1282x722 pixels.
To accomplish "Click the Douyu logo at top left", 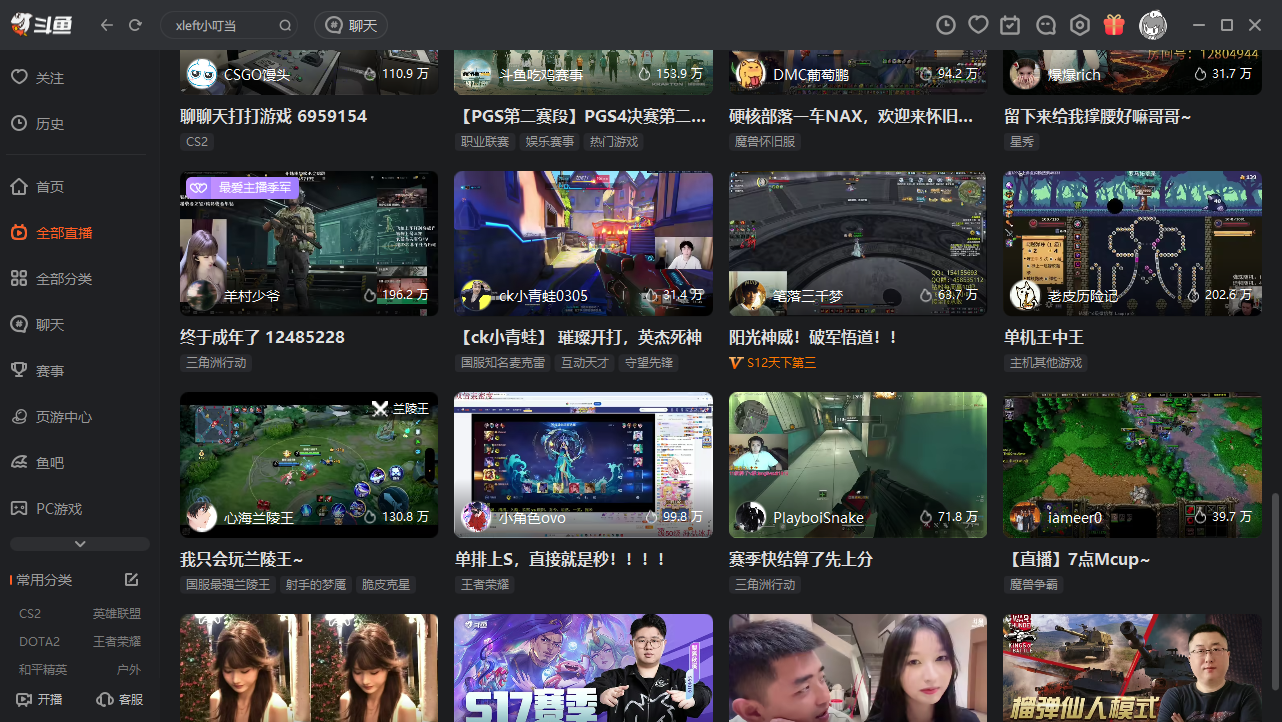I will coord(42,25).
